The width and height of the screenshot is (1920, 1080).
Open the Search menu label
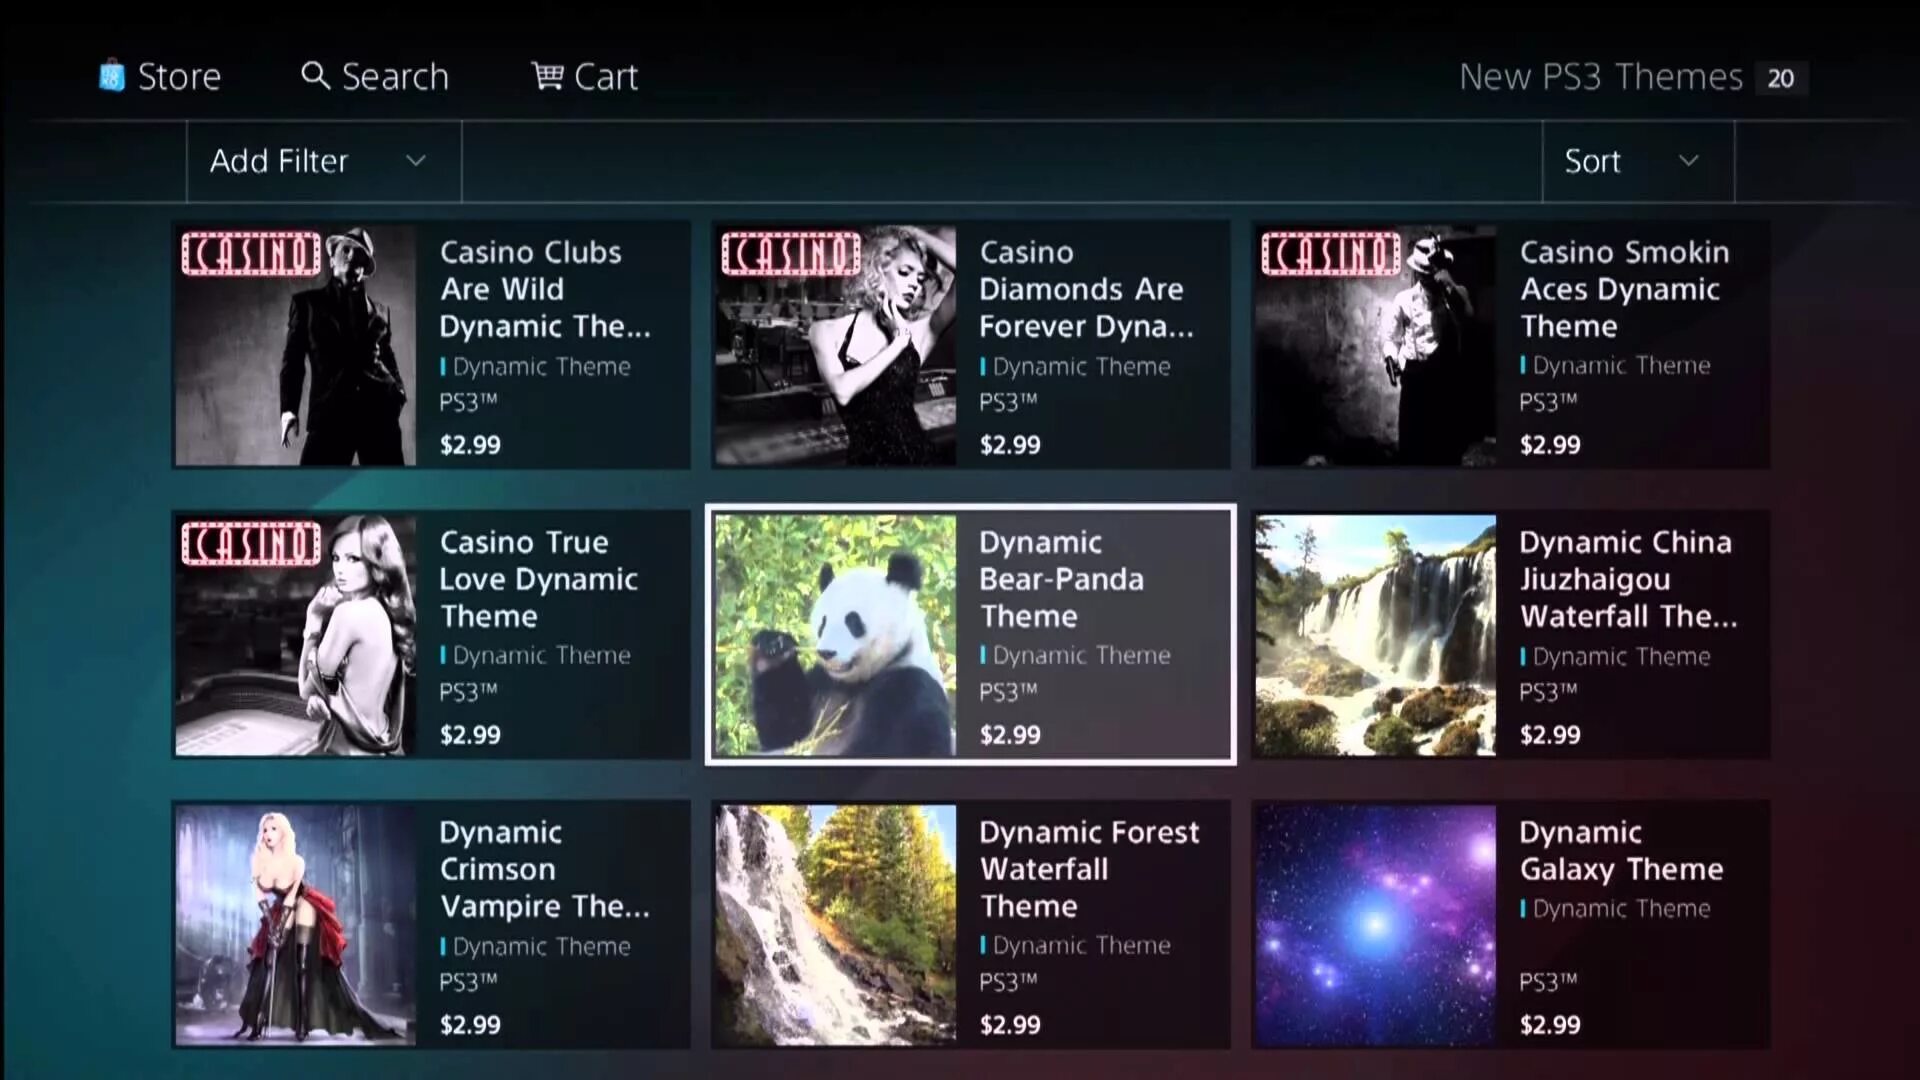tap(395, 77)
